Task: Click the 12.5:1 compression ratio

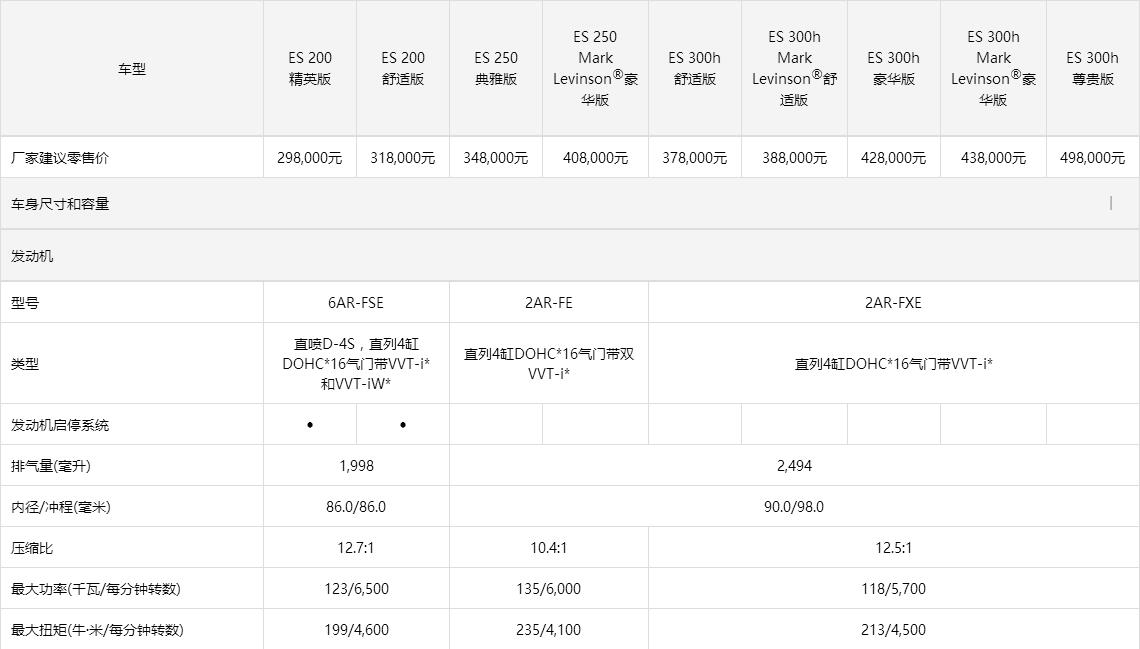Action: click(894, 548)
